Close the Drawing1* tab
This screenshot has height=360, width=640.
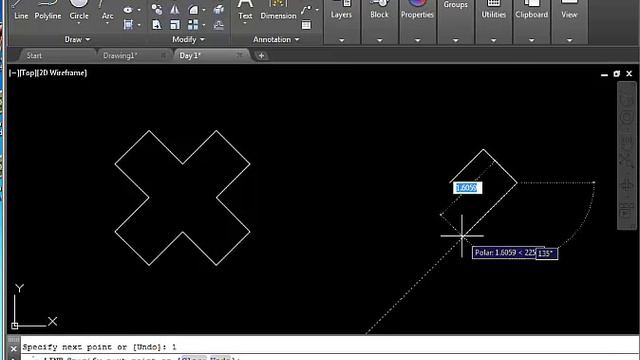coord(163,55)
